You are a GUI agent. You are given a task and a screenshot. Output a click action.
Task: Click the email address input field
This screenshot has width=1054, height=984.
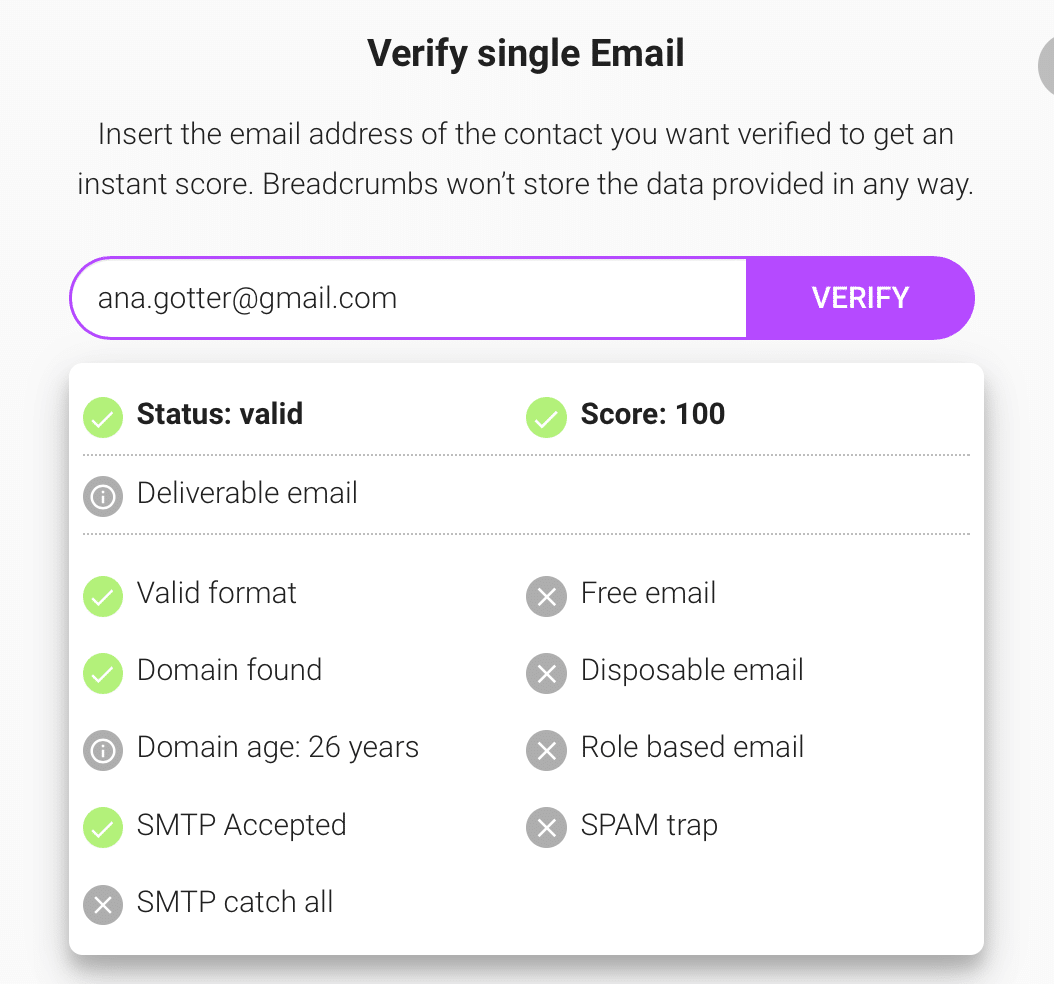[409, 298]
